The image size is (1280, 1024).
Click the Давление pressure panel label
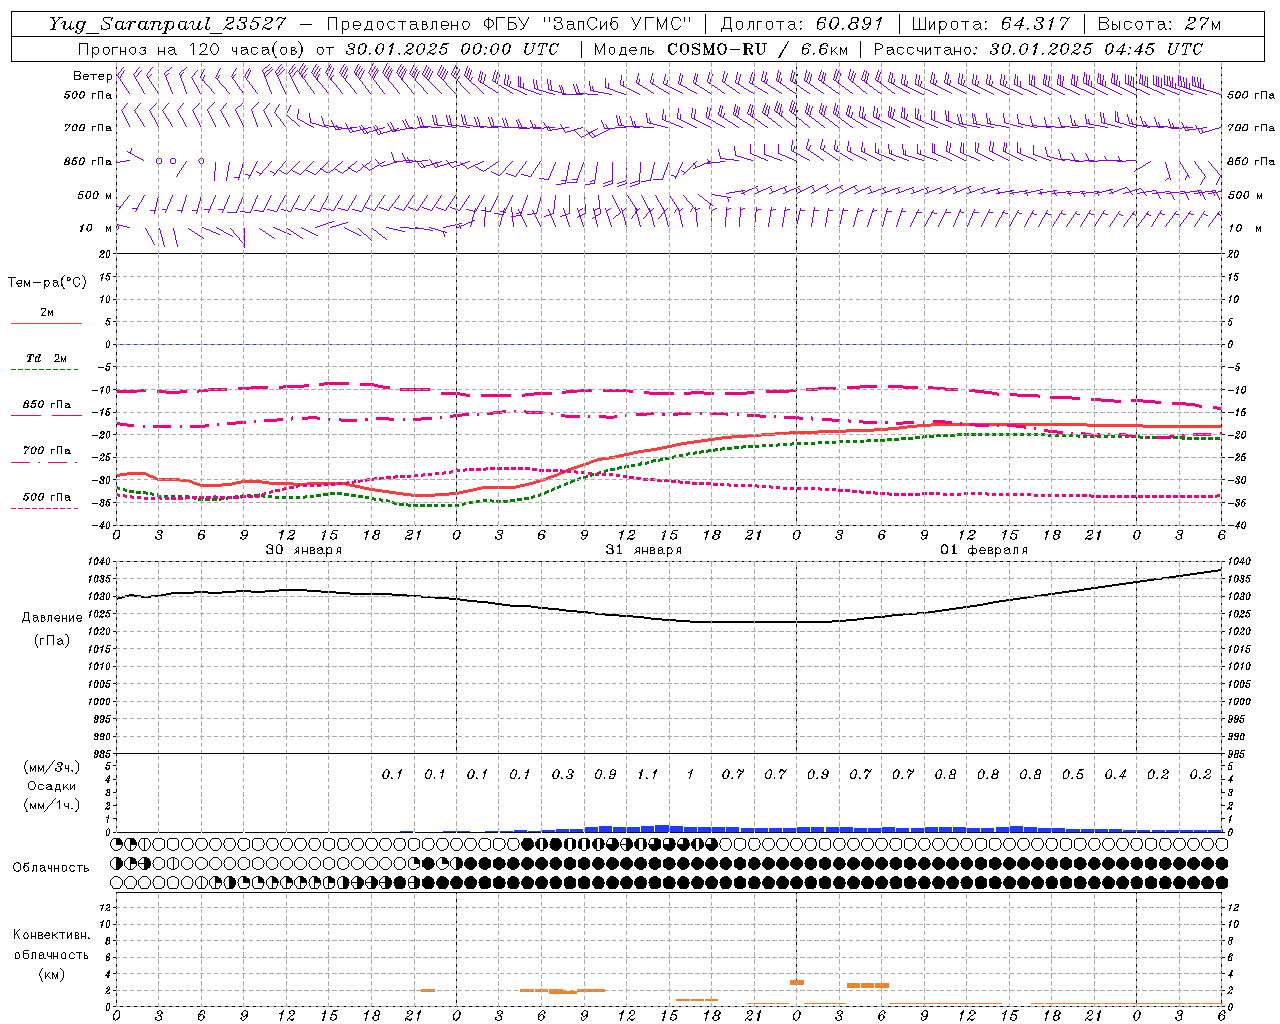coord(52,618)
